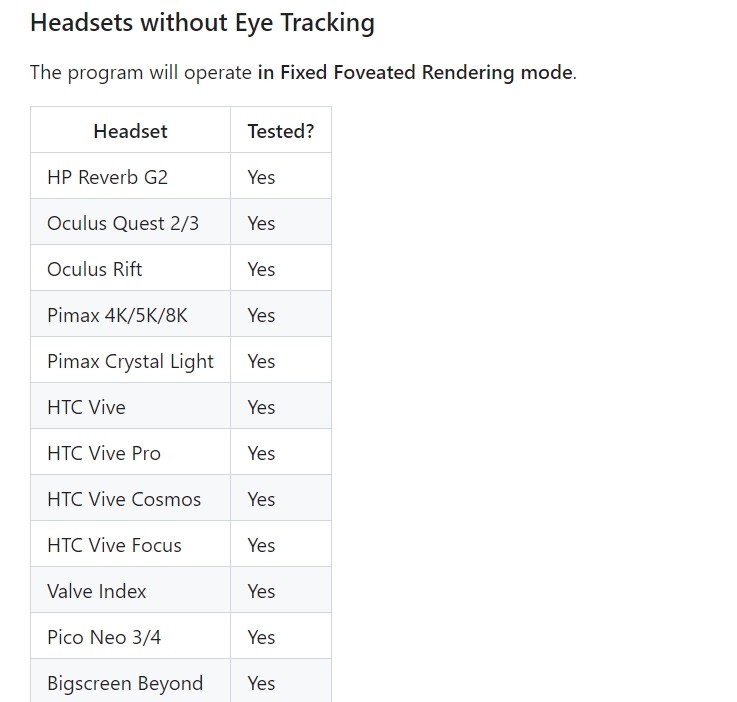Viewport: 737px width, 702px height.
Task: Click Yes in the Valve Index row
Action: [x=261, y=592]
